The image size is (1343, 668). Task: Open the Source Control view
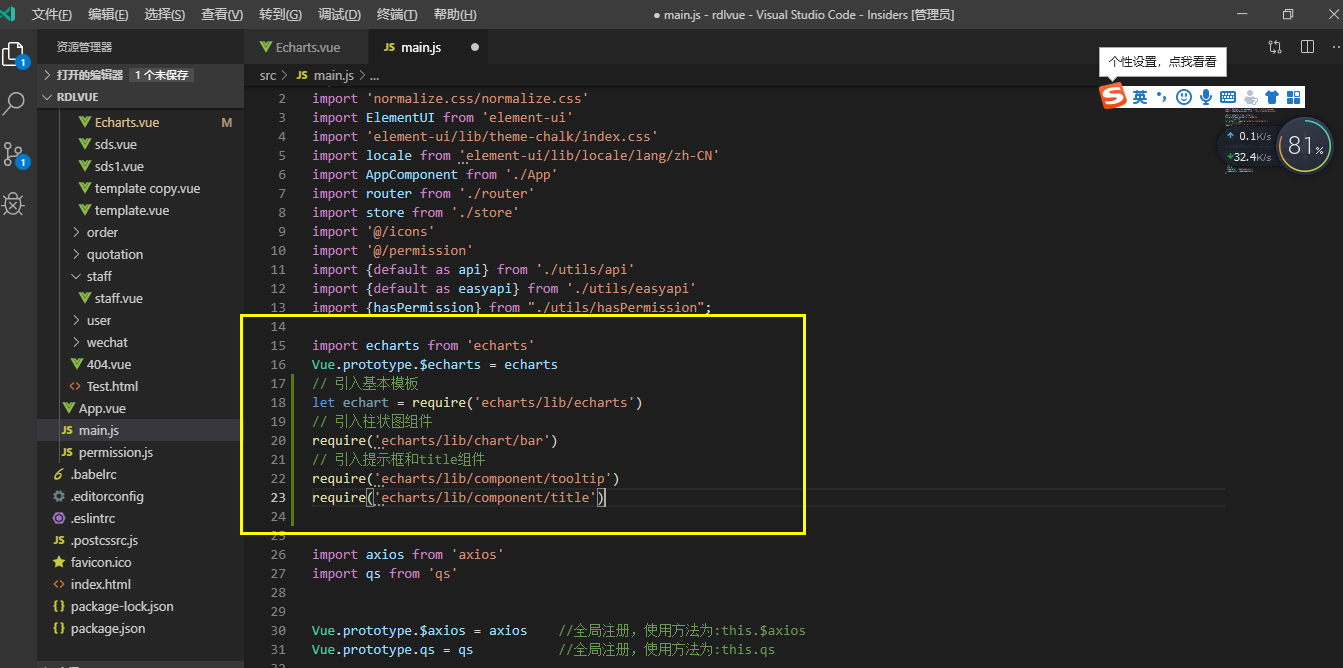14,153
